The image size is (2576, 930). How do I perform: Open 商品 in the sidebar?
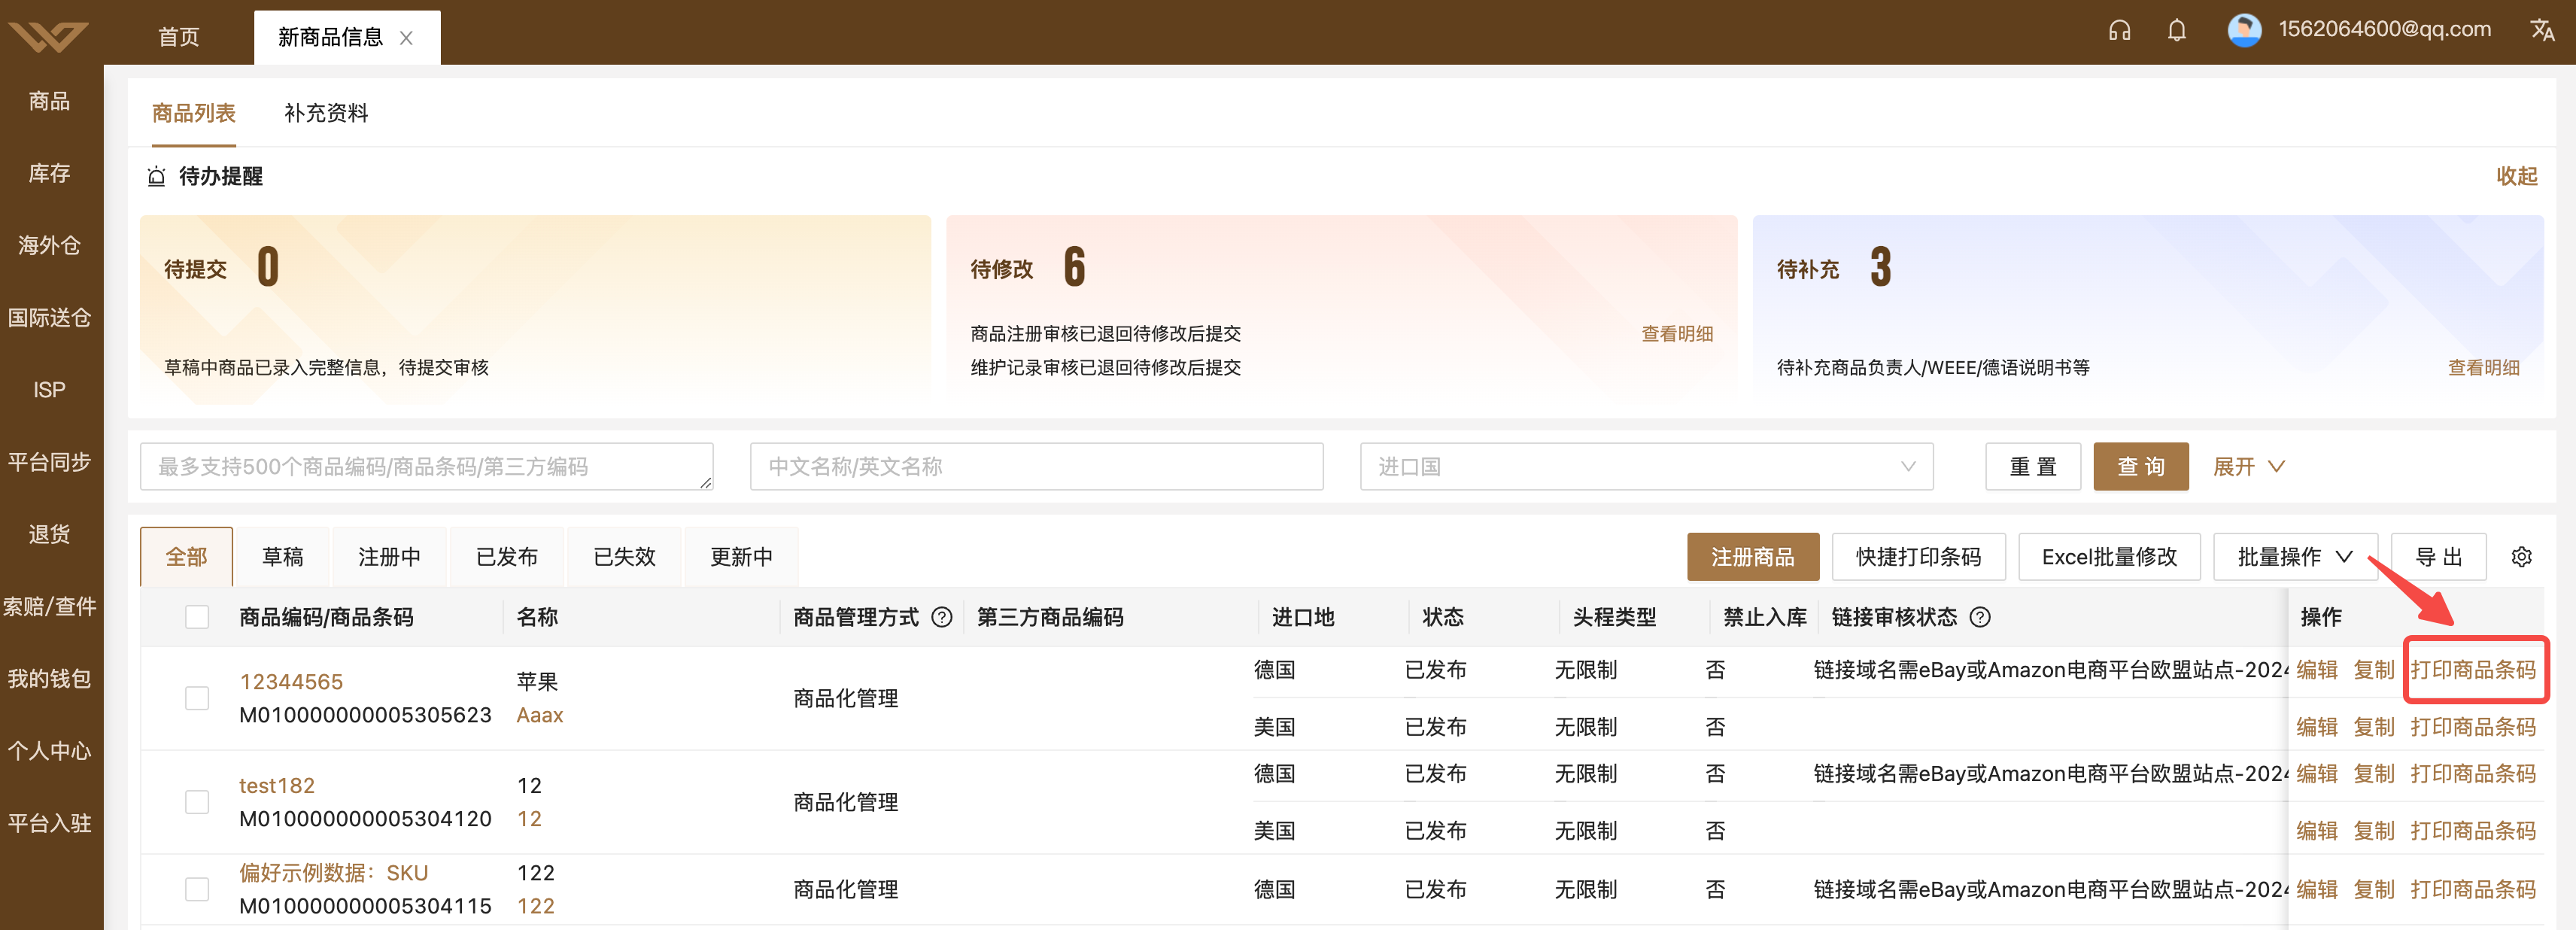[50, 101]
